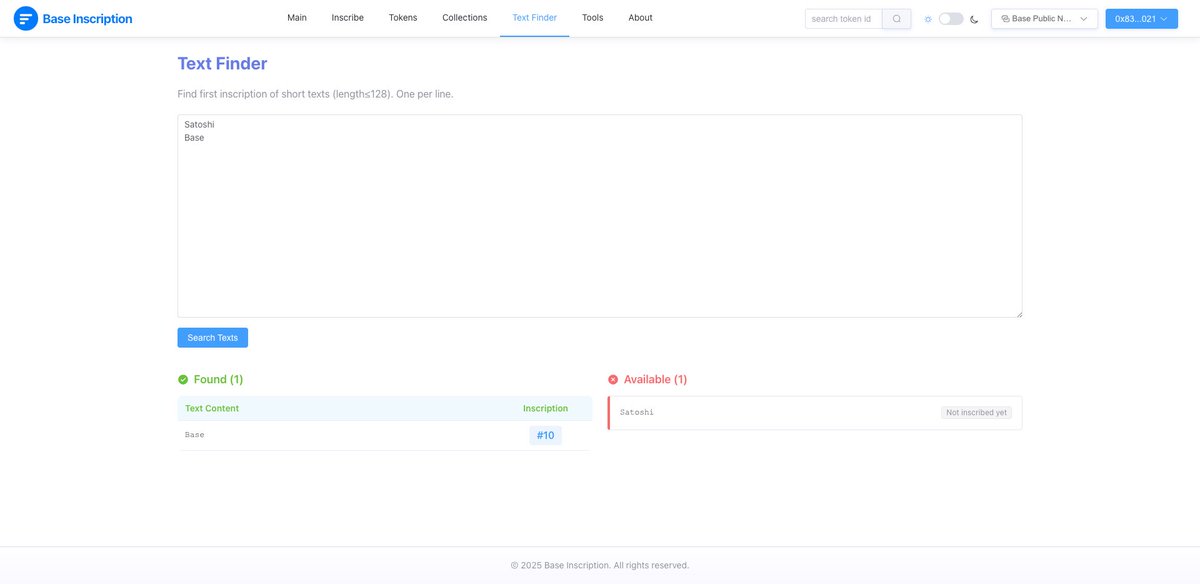Click the Text Finder page heading
1200x584 pixels.
[x=222, y=64]
